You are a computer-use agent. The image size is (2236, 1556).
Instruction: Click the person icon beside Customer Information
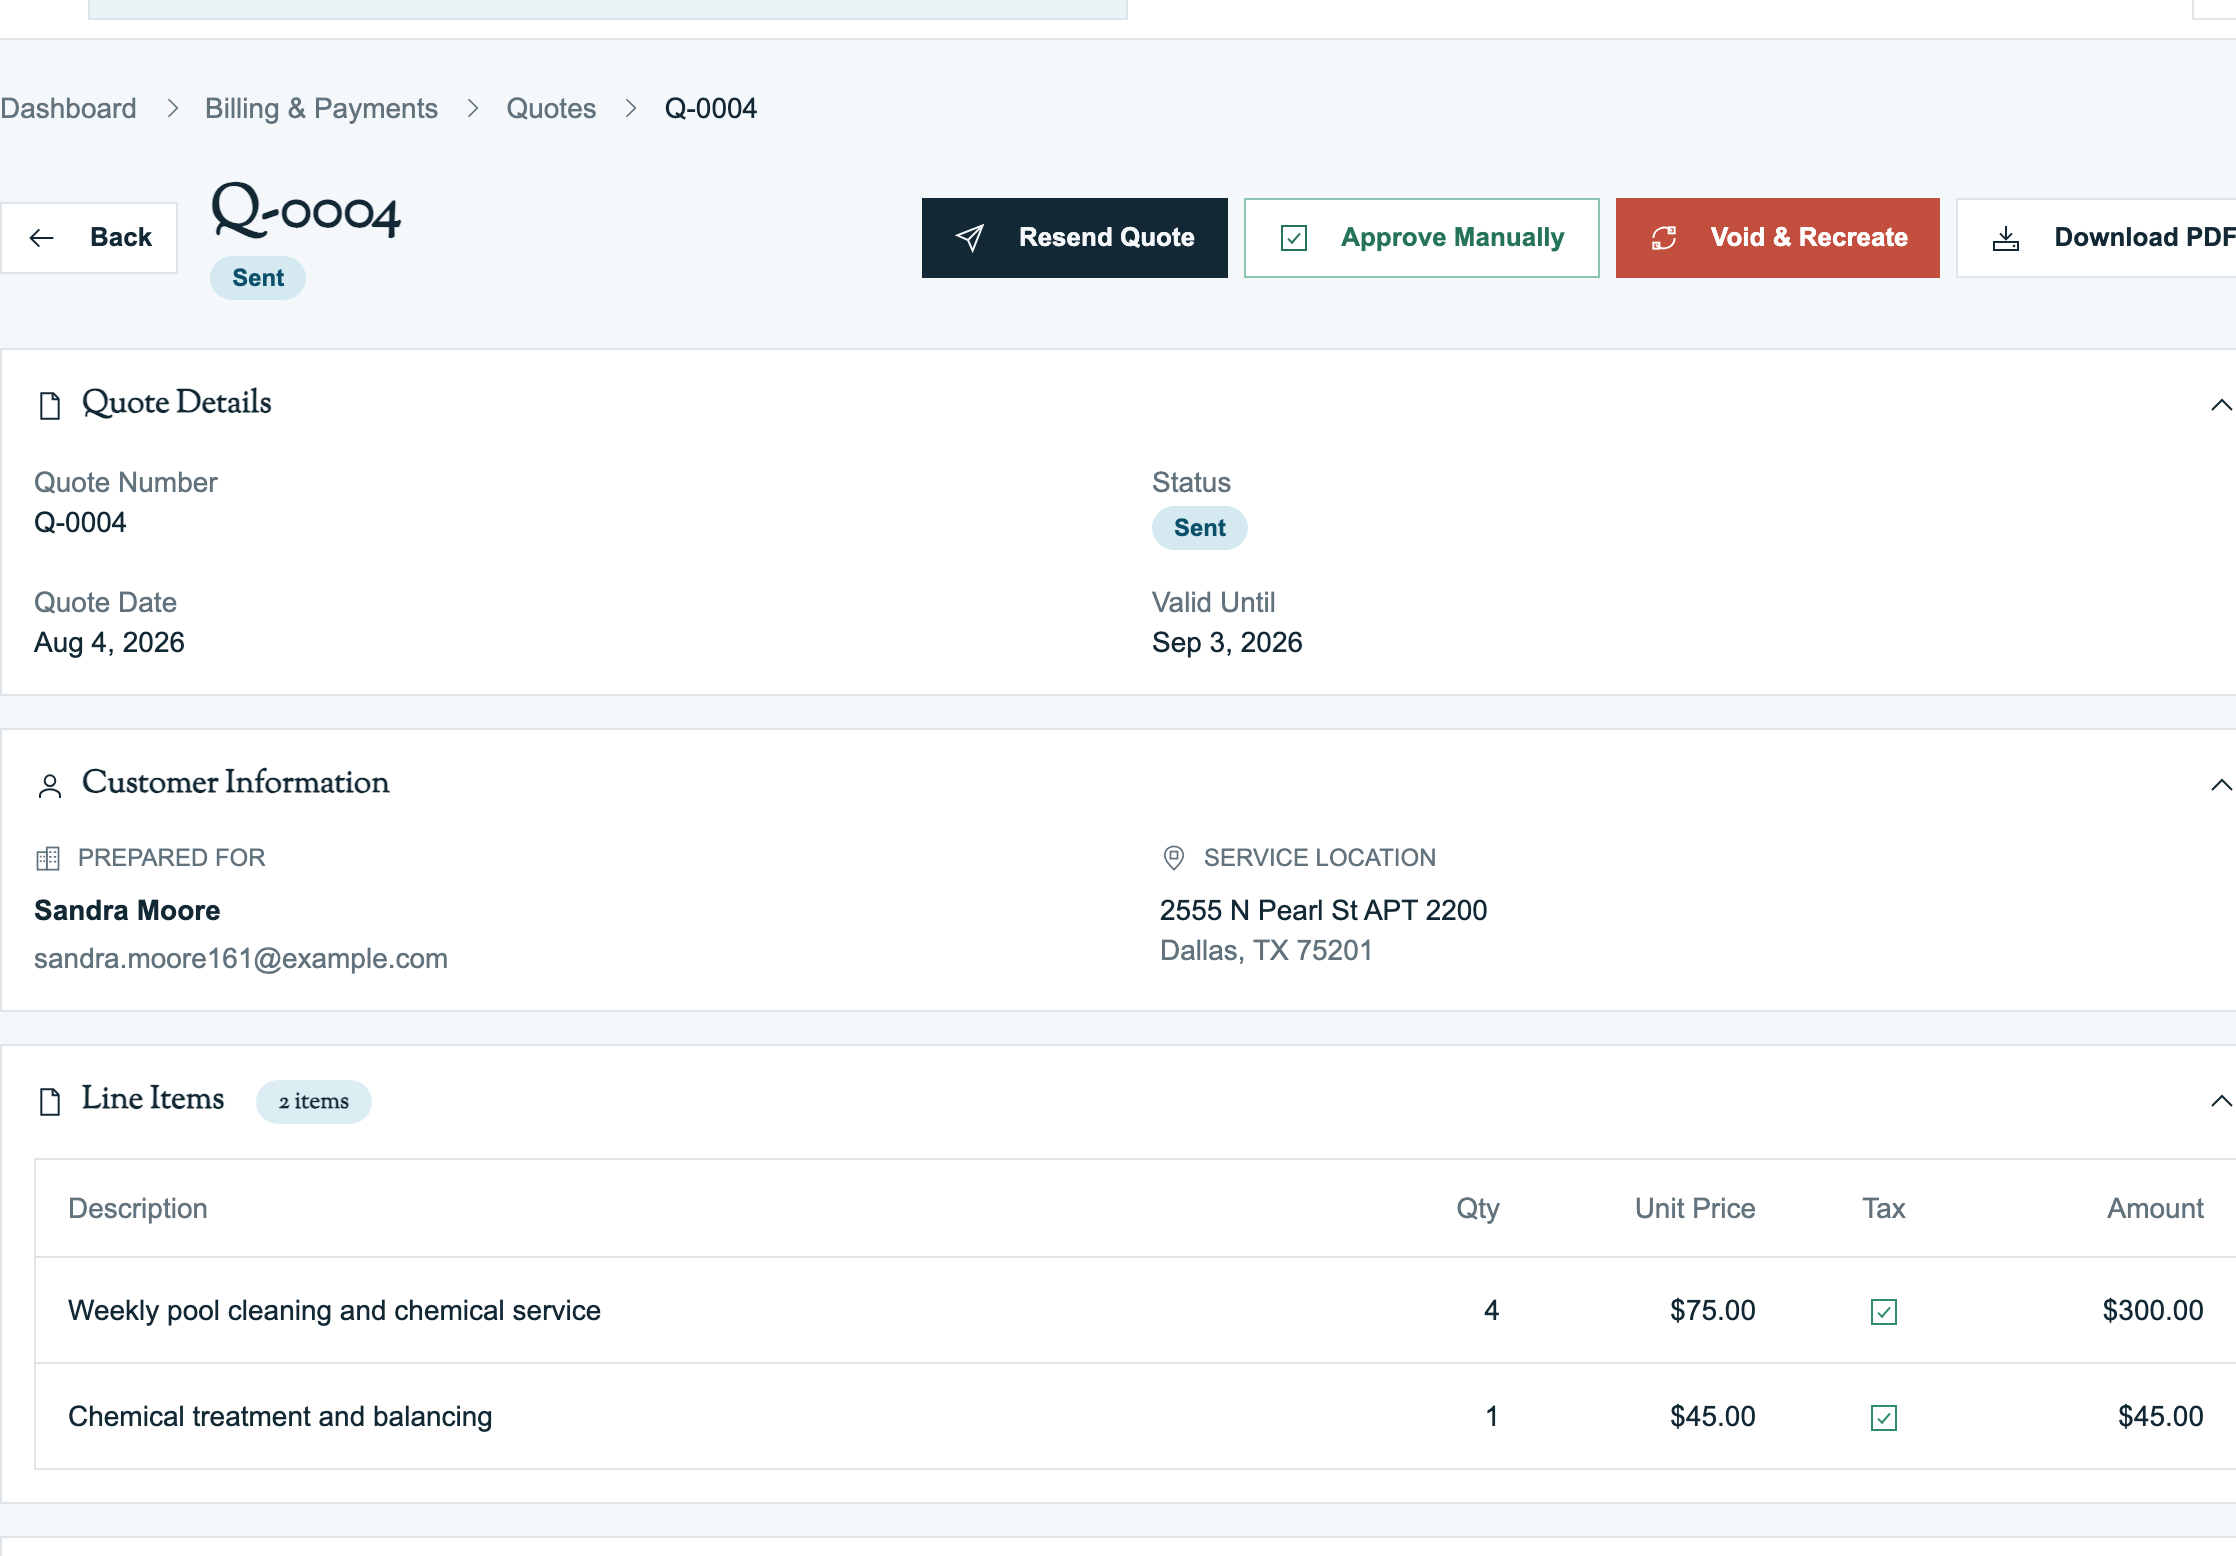click(50, 786)
